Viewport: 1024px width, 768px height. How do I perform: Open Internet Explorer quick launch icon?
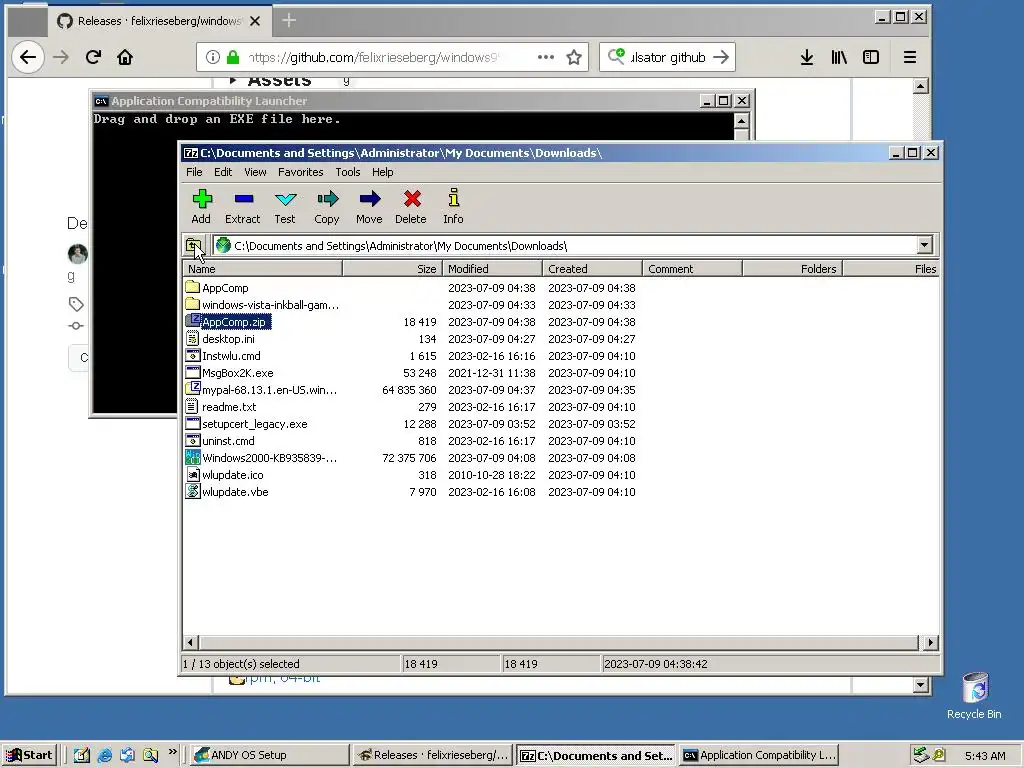point(104,755)
